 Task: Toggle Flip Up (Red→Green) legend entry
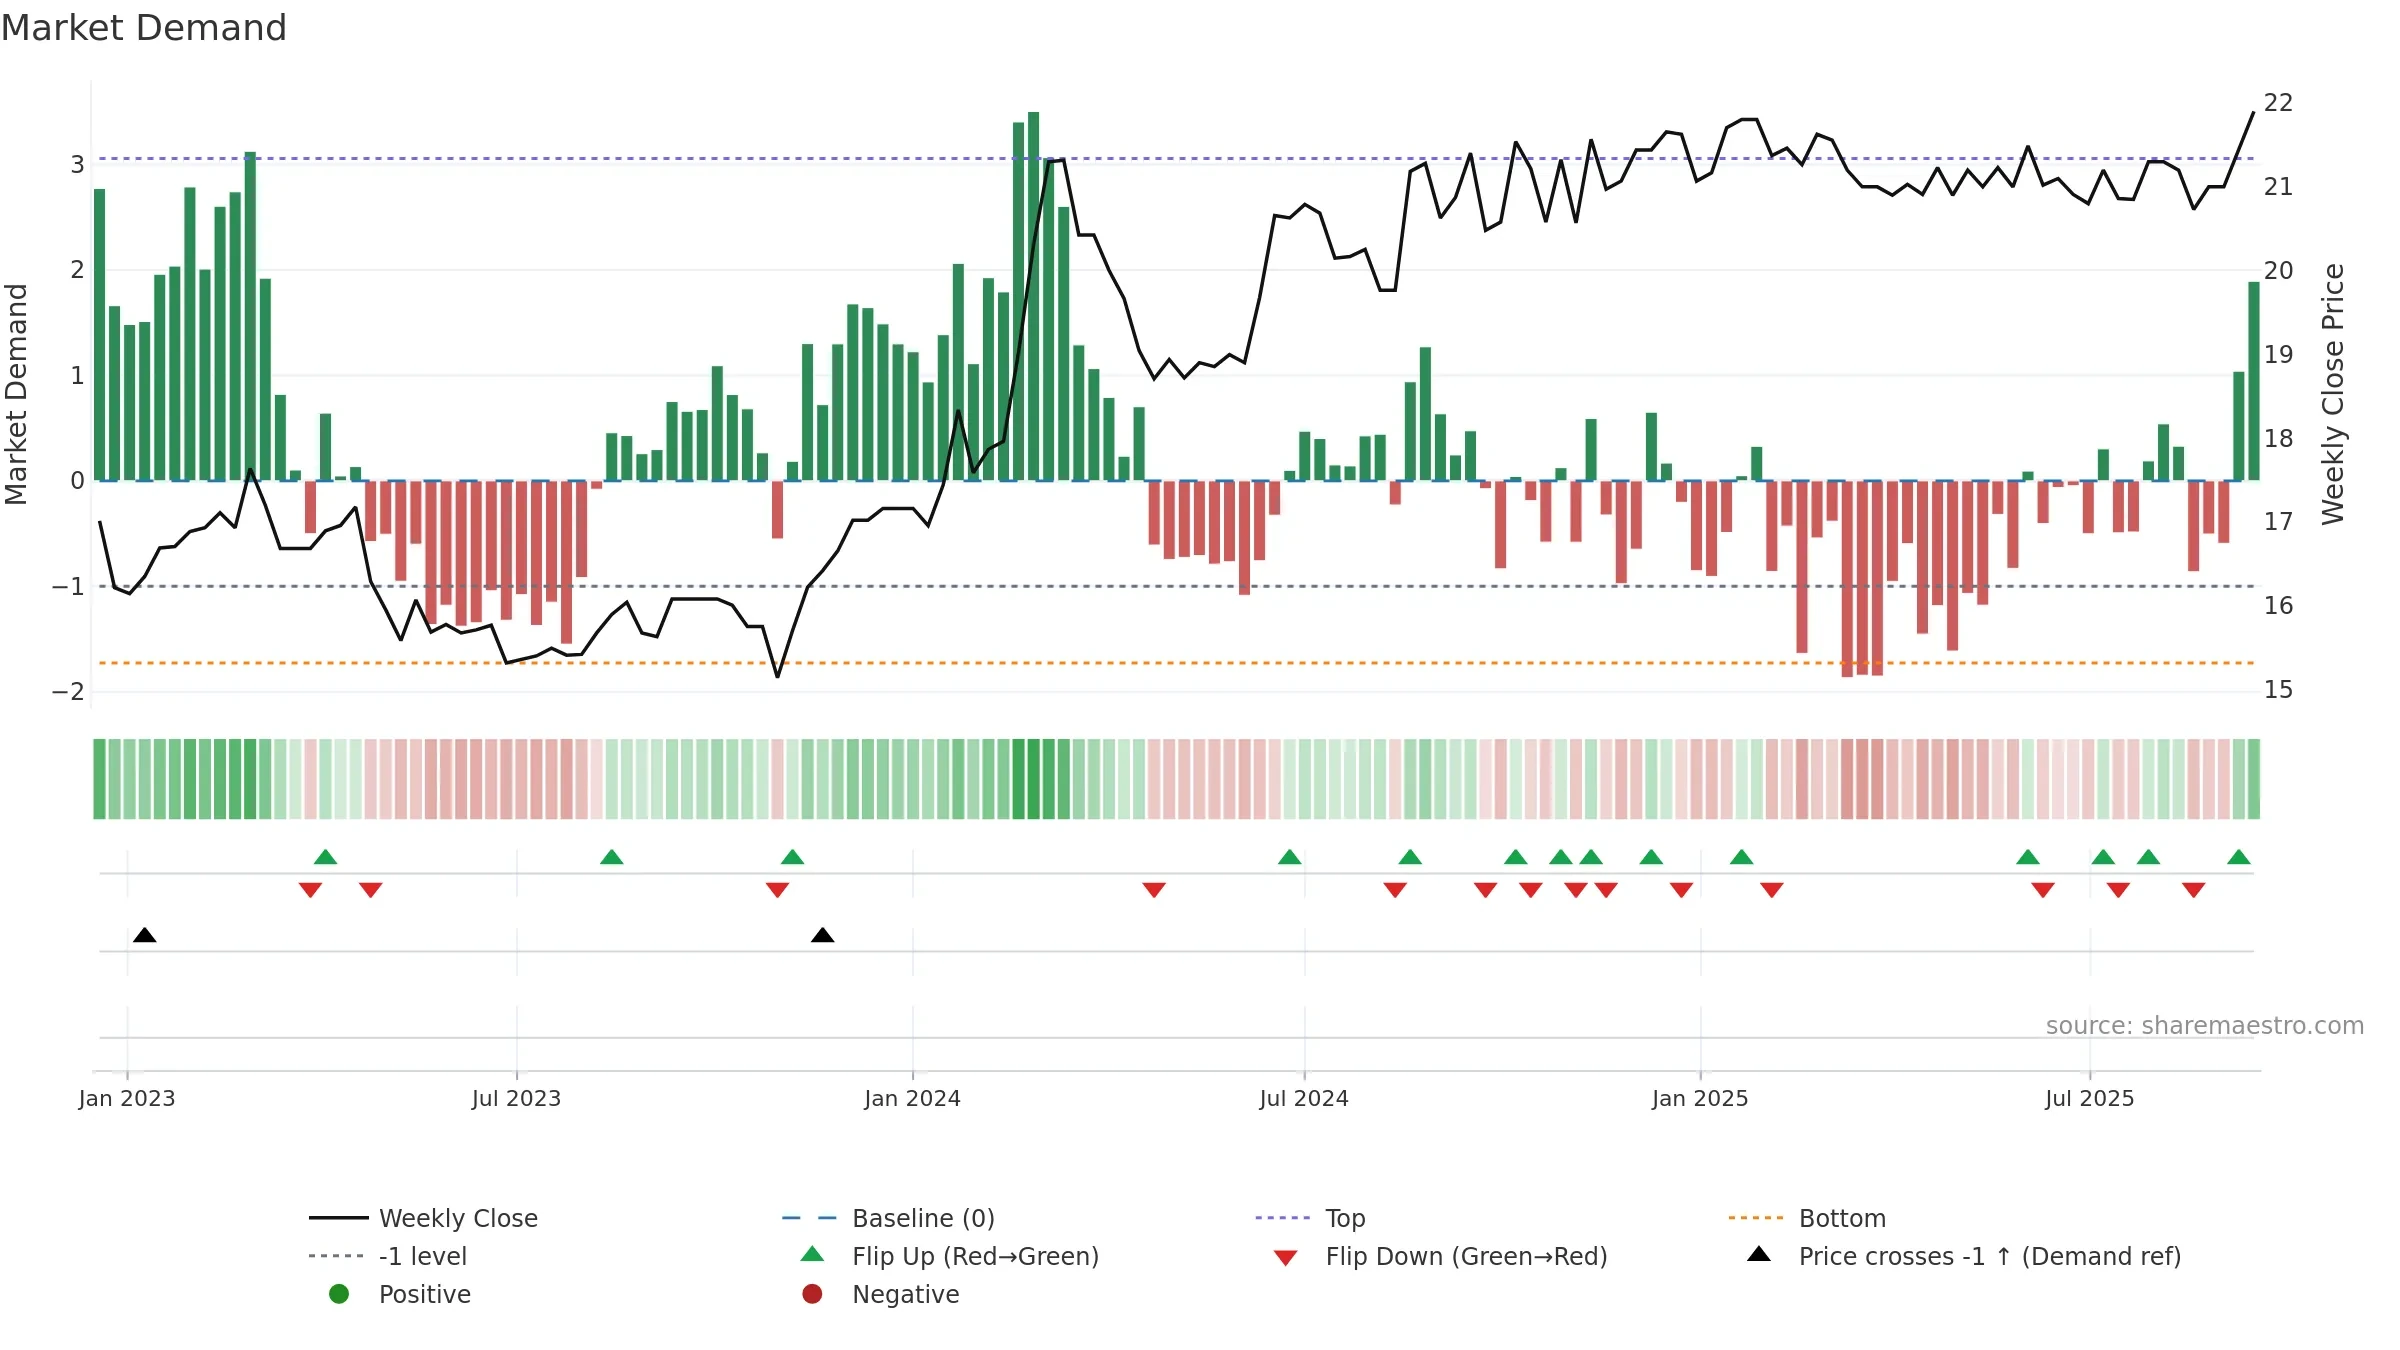point(950,1256)
